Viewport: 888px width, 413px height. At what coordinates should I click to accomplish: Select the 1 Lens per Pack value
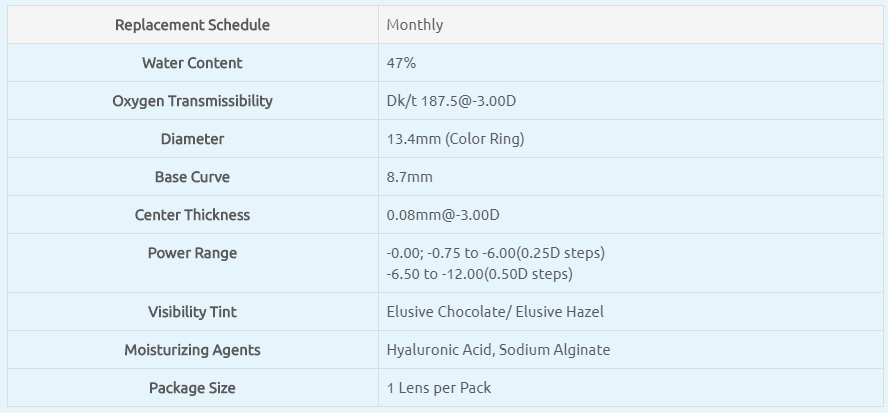tap(439, 388)
